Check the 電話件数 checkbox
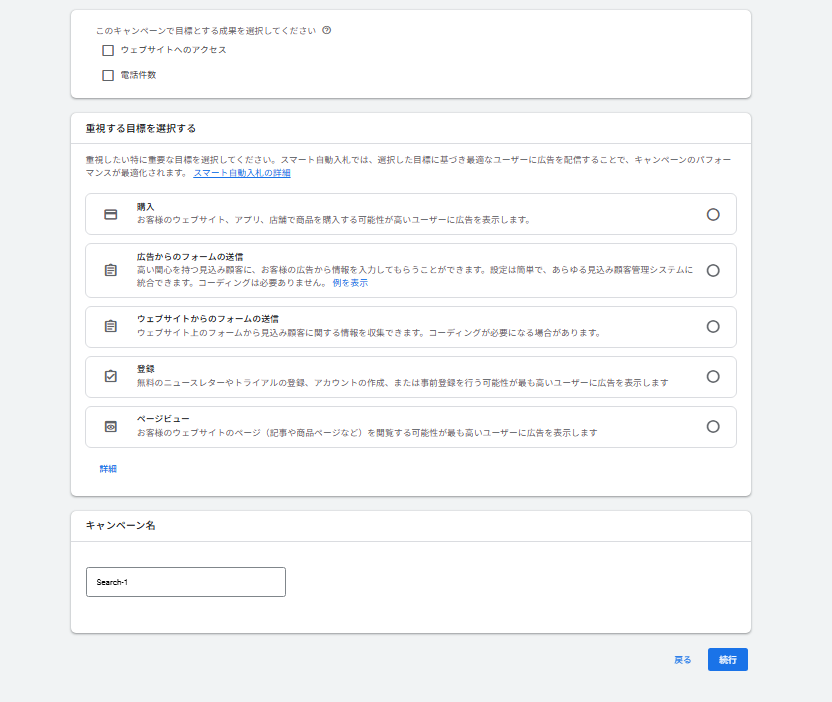Screen dimensions: 832x702 pyautogui.click(x=107, y=74)
